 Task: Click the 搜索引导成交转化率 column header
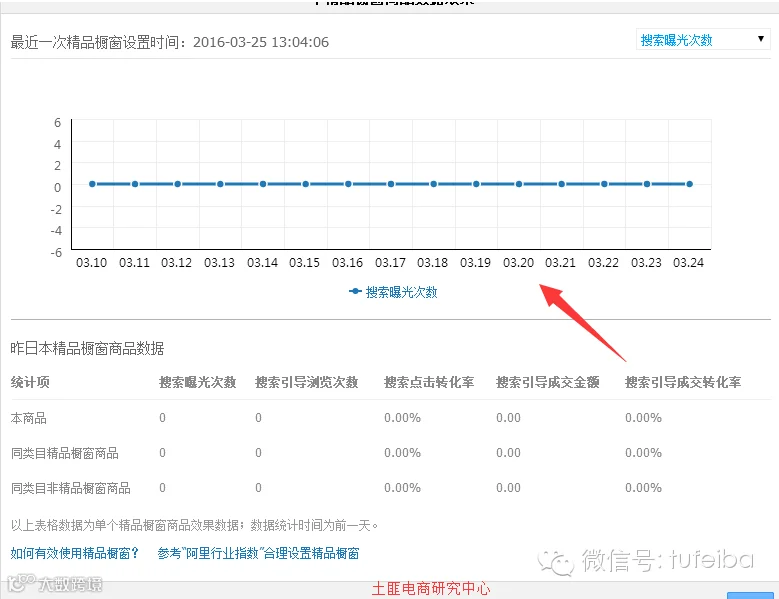(x=683, y=382)
